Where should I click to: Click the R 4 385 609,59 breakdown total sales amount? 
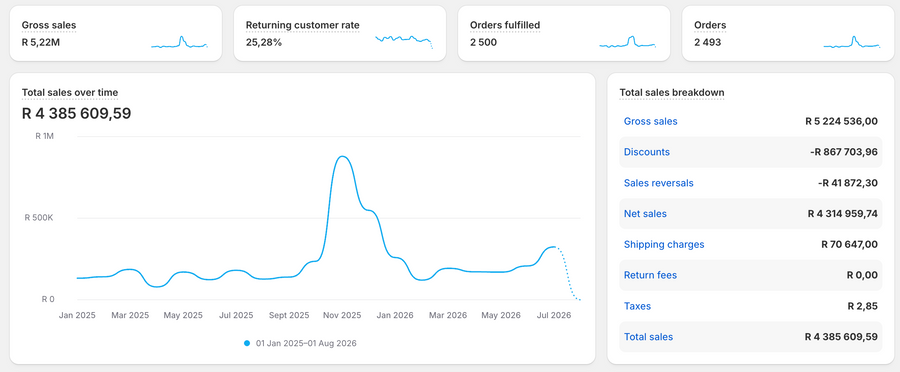[841, 337]
